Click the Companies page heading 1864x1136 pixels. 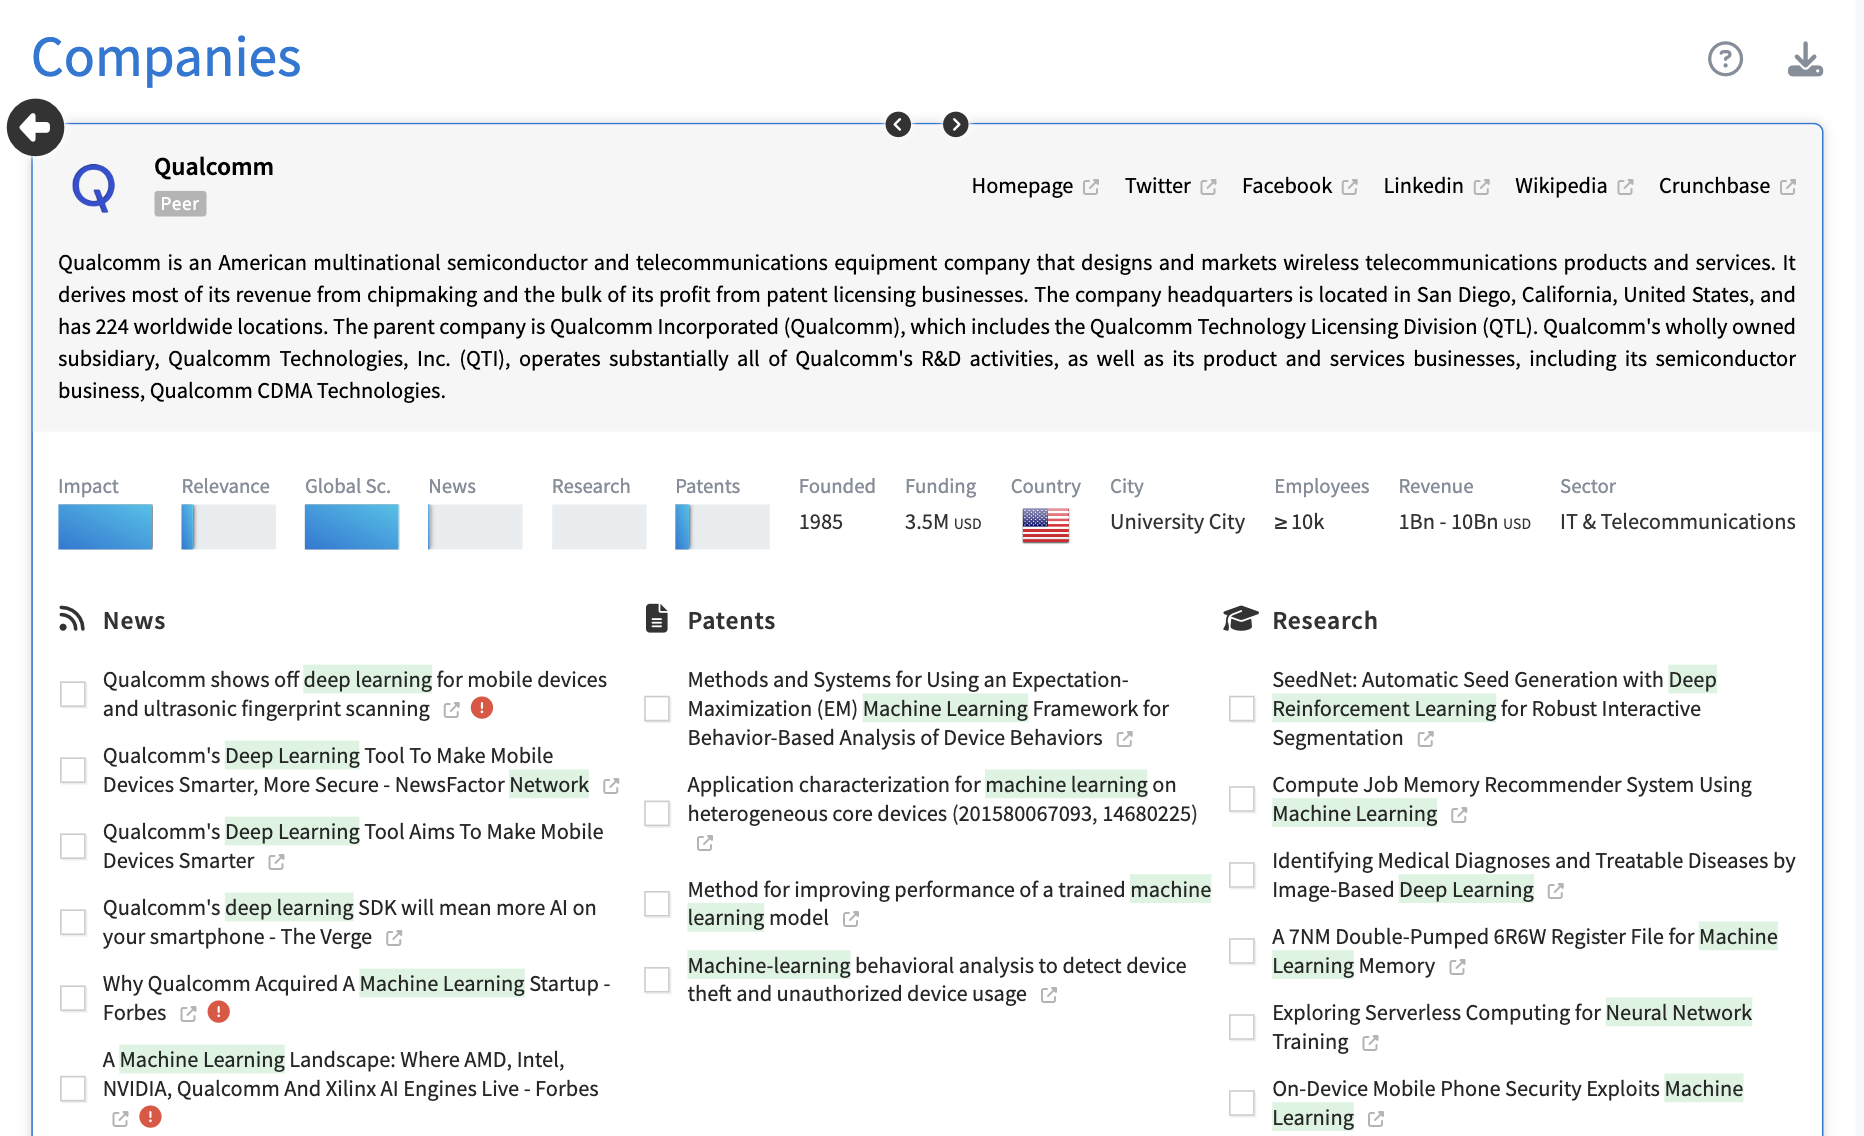pos(166,57)
